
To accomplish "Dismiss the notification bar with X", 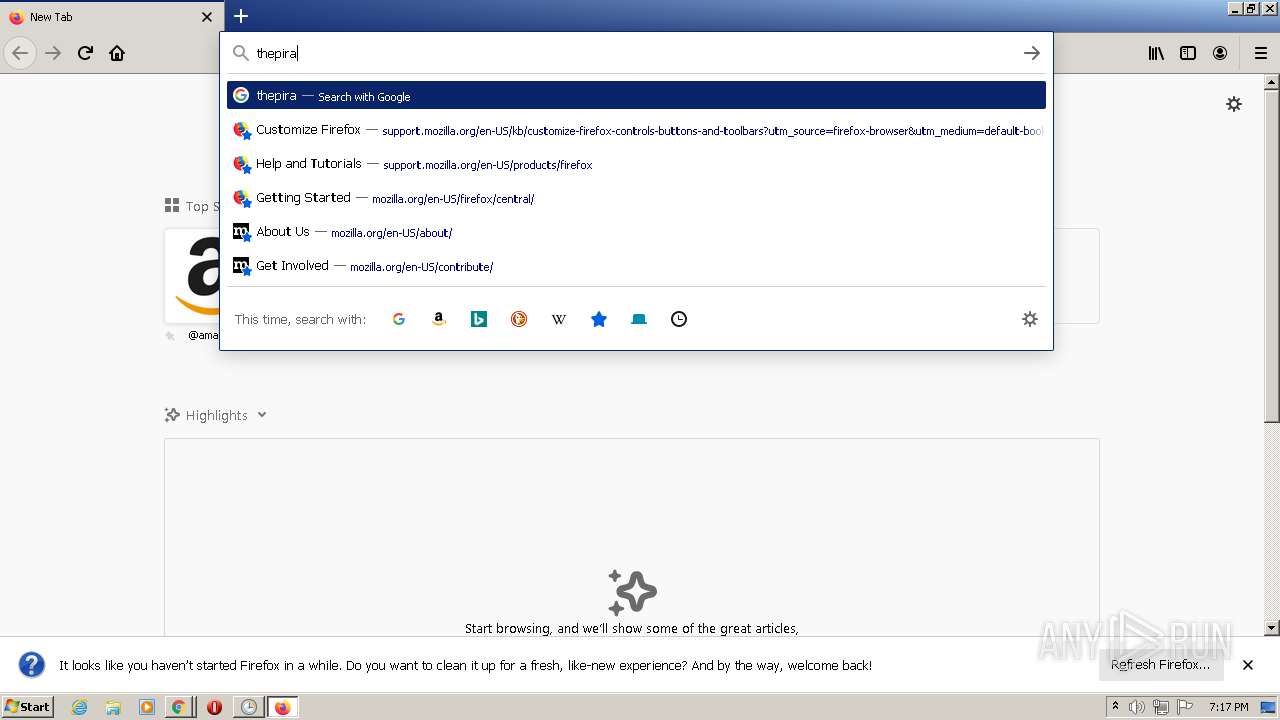I will pos(1248,665).
